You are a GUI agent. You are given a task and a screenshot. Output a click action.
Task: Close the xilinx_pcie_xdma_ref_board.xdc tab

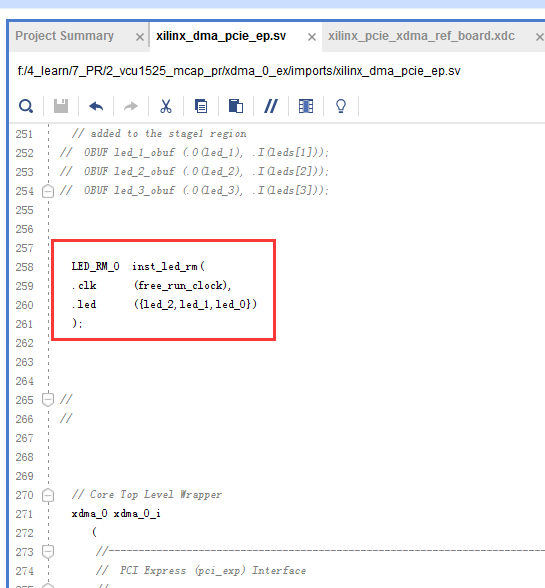coord(539,37)
